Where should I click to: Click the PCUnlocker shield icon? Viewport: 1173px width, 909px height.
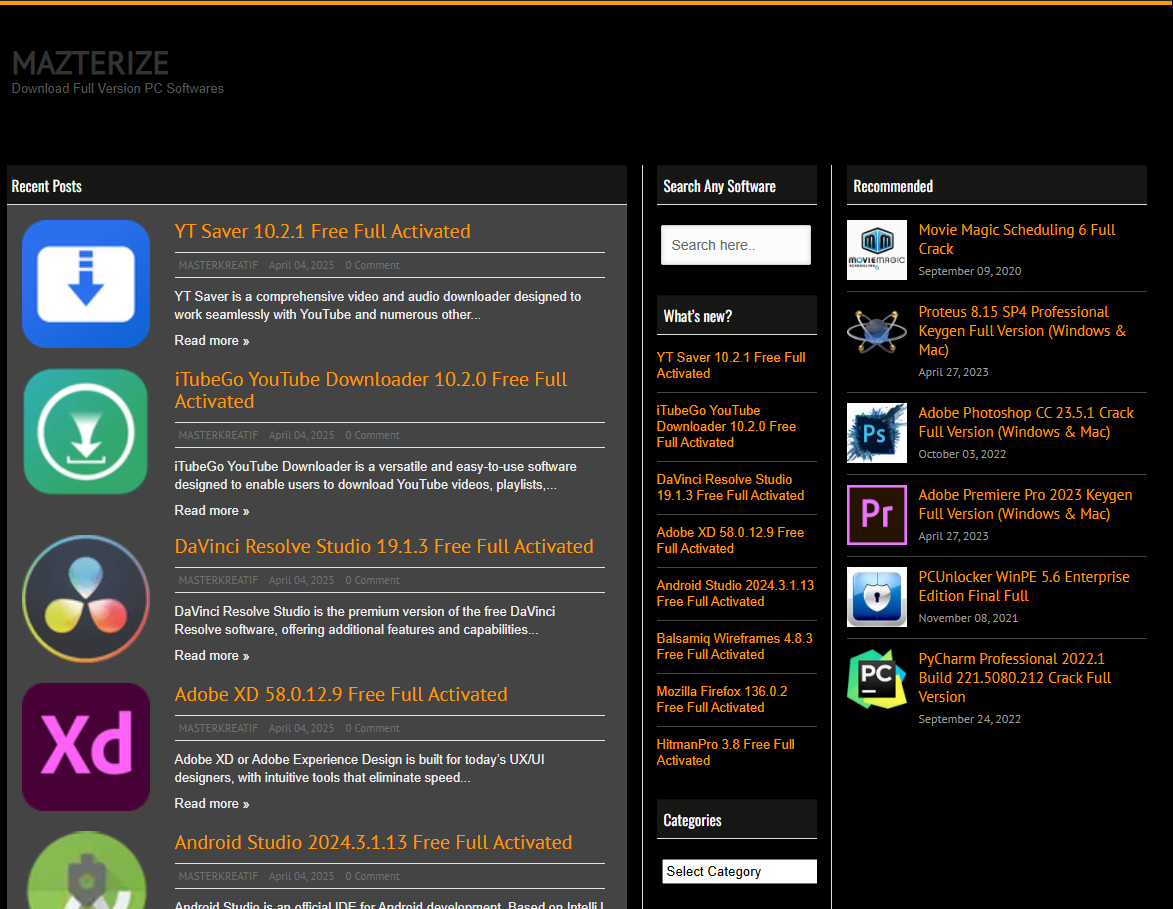tap(877, 597)
